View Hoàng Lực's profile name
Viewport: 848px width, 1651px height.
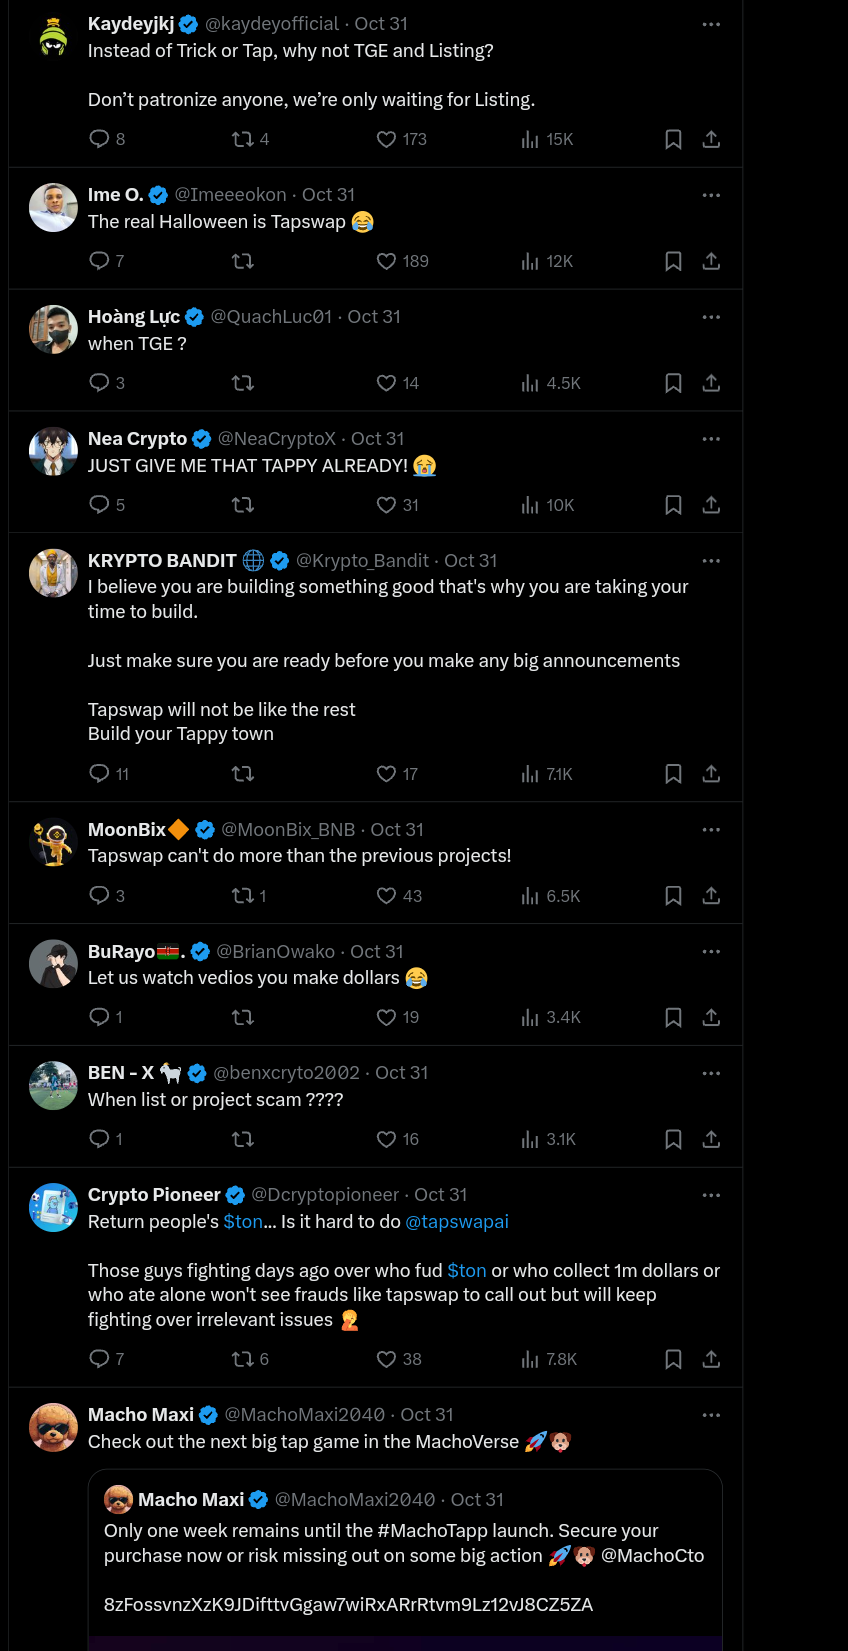133,316
